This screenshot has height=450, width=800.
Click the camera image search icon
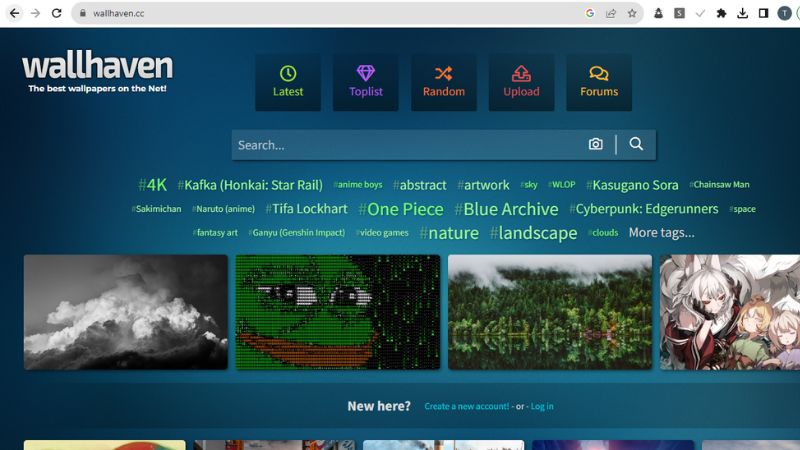[x=596, y=145]
